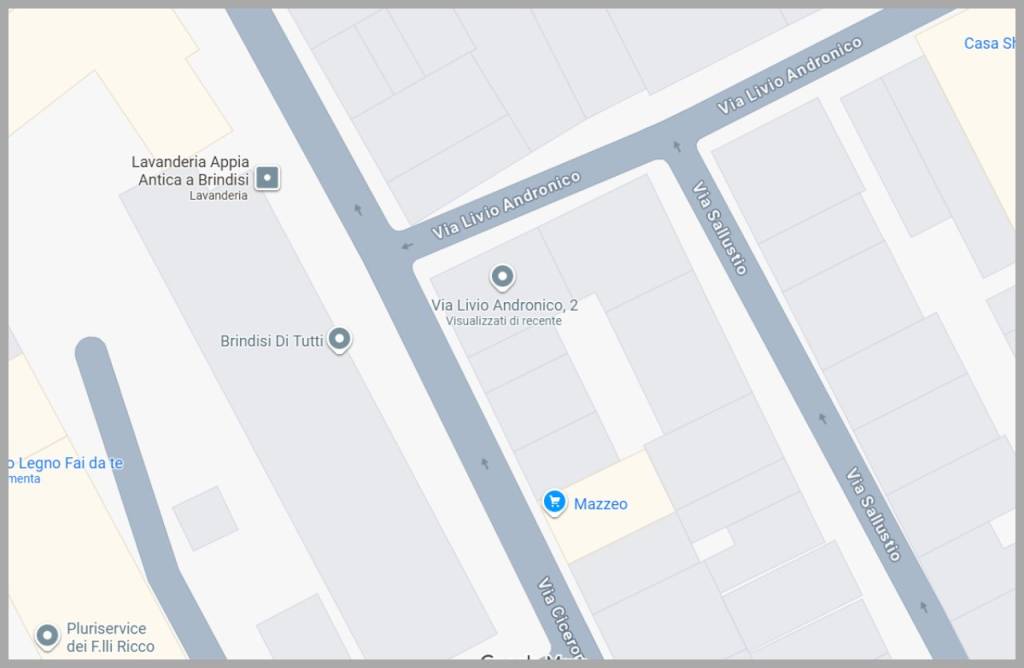Click the Lavanderia Appia Antica marker icon
This screenshot has width=1024, height=668.
[267, 178]
